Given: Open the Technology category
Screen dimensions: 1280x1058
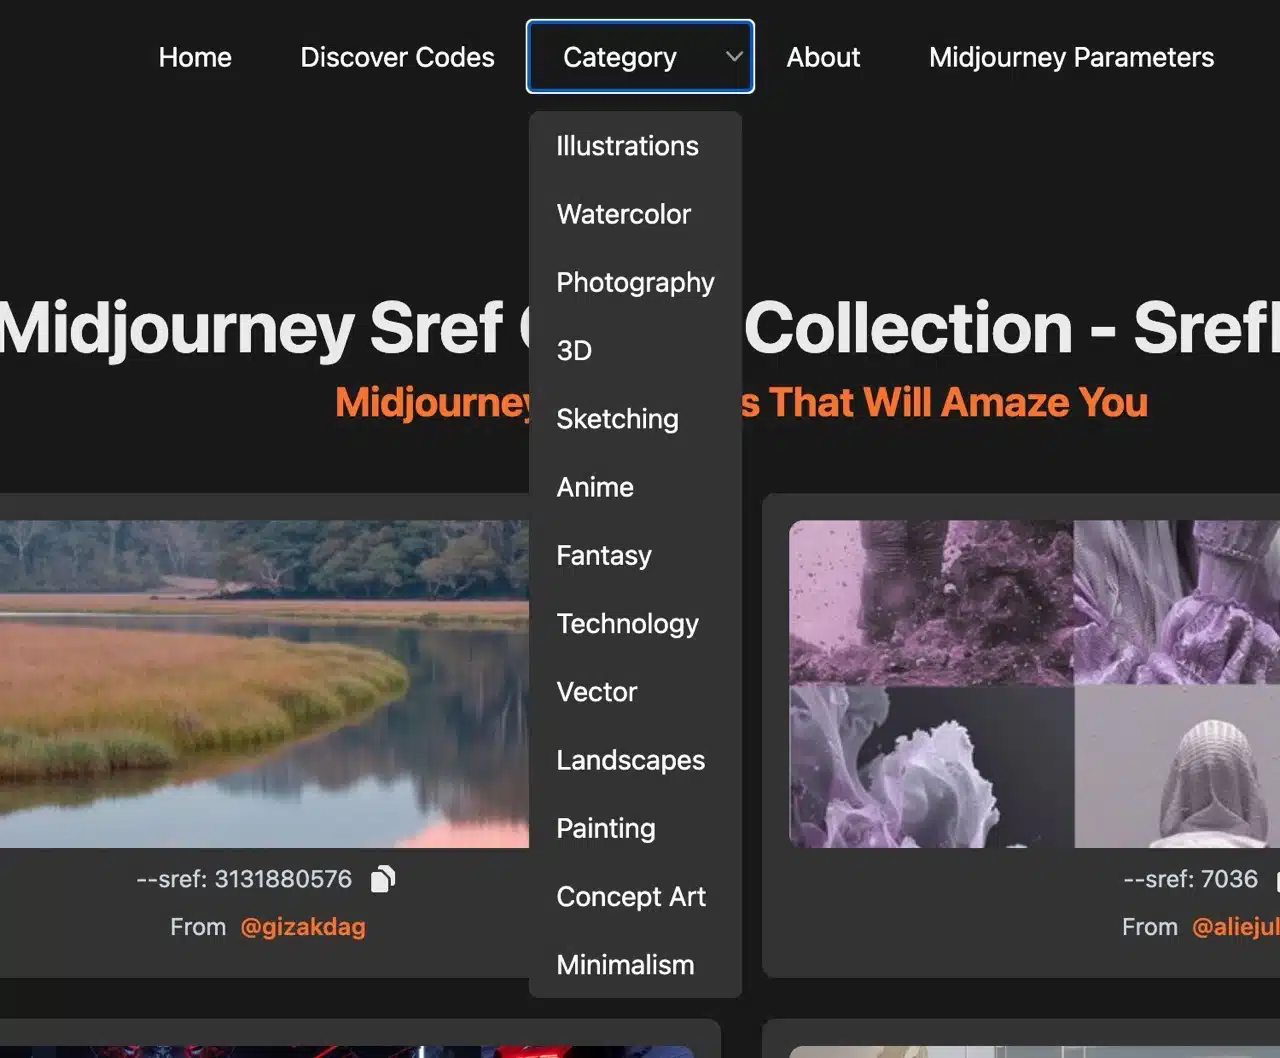Looking at the screenshot, I should click(x=627, y=624).
